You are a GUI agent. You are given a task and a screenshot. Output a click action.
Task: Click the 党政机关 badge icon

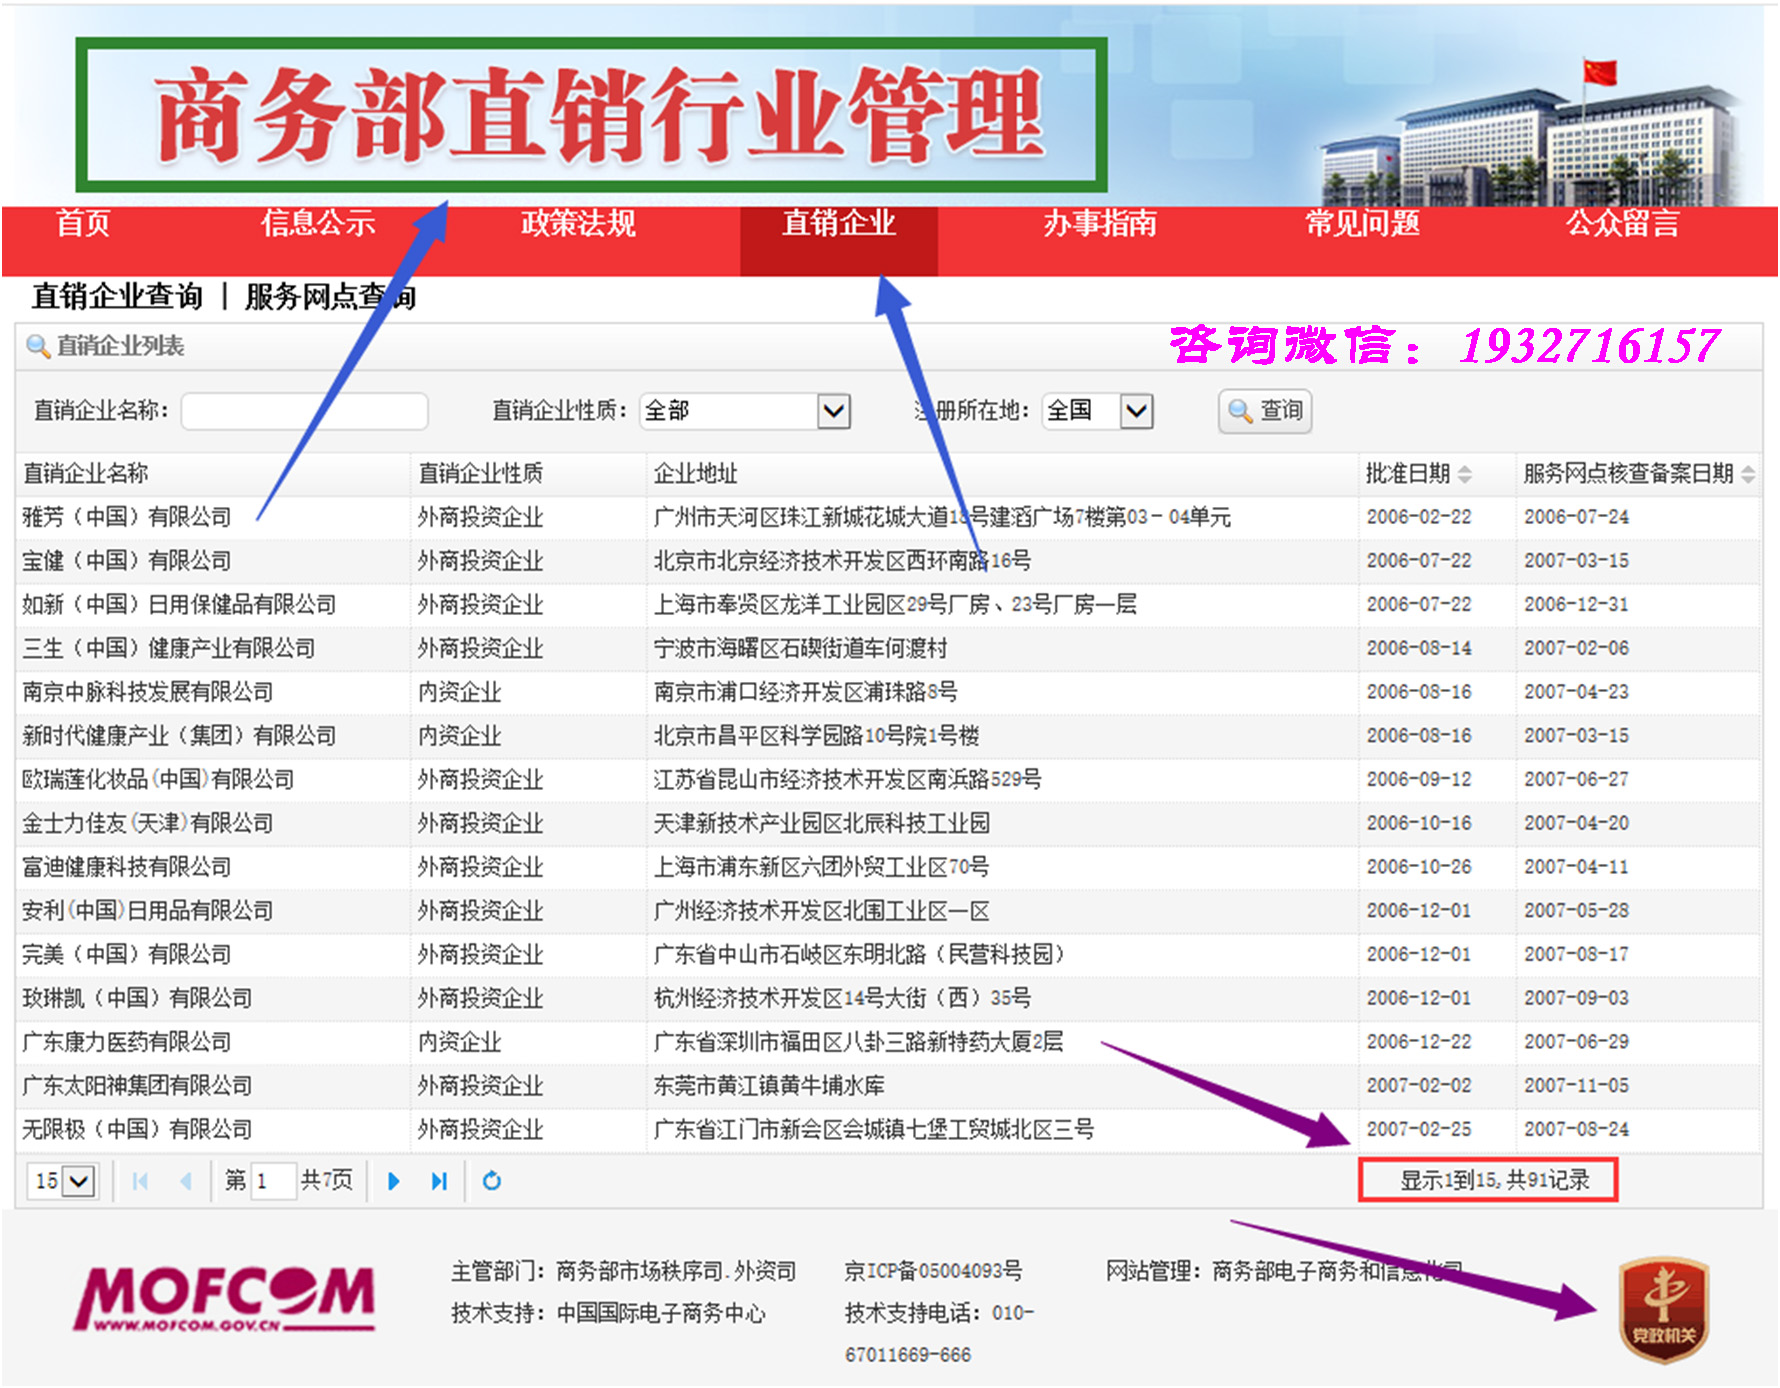(1664, 1310)
